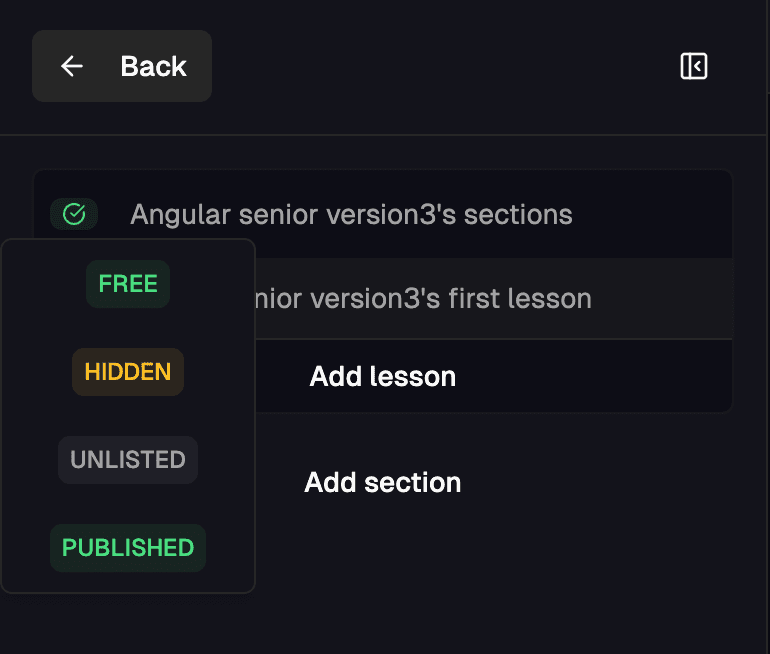
Task: Pick PUBLISHED from the status list
Action: pyautogui.click(x=128, y=547)
